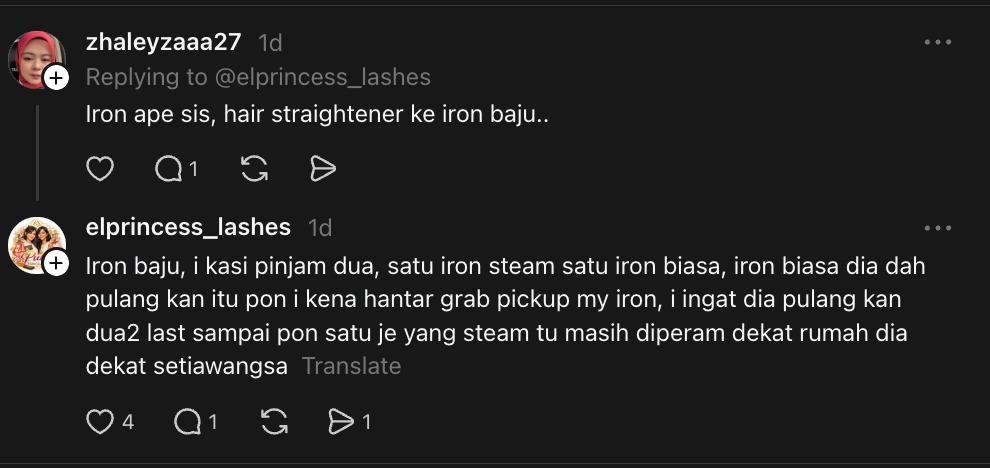Open more options for the elprincess_lashes reply
Image resolution: width=990 pixels, height=468 pixels.
[x=938, y=228]
